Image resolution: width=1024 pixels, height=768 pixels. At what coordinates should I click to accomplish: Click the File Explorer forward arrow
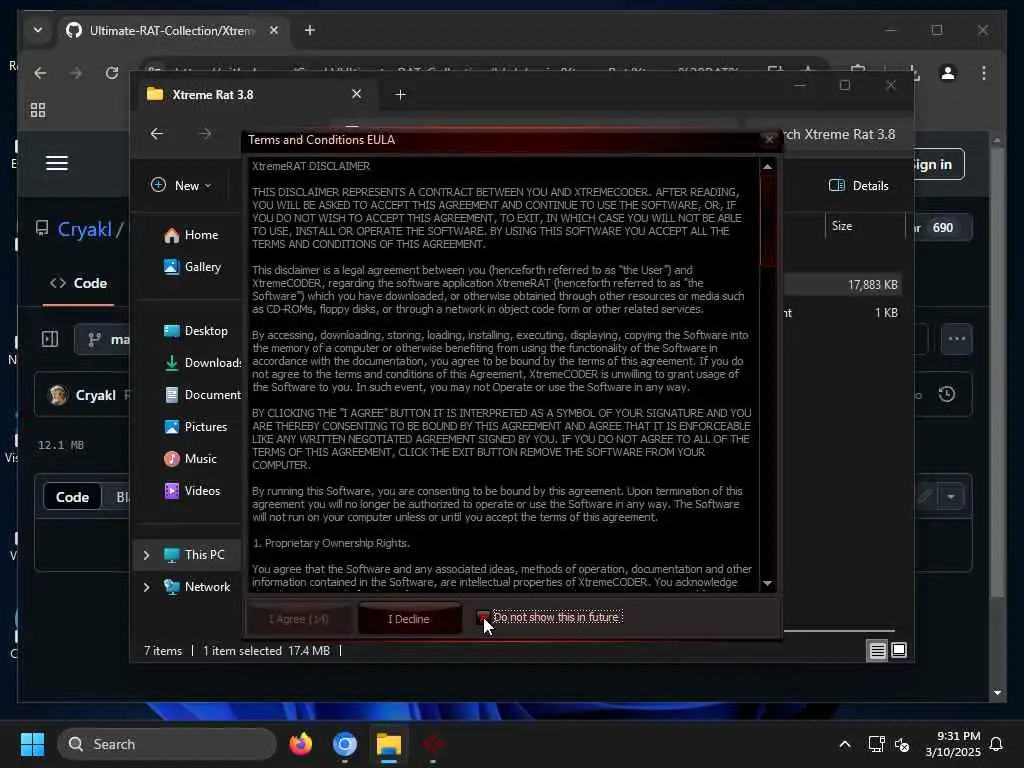click(205, 134)
